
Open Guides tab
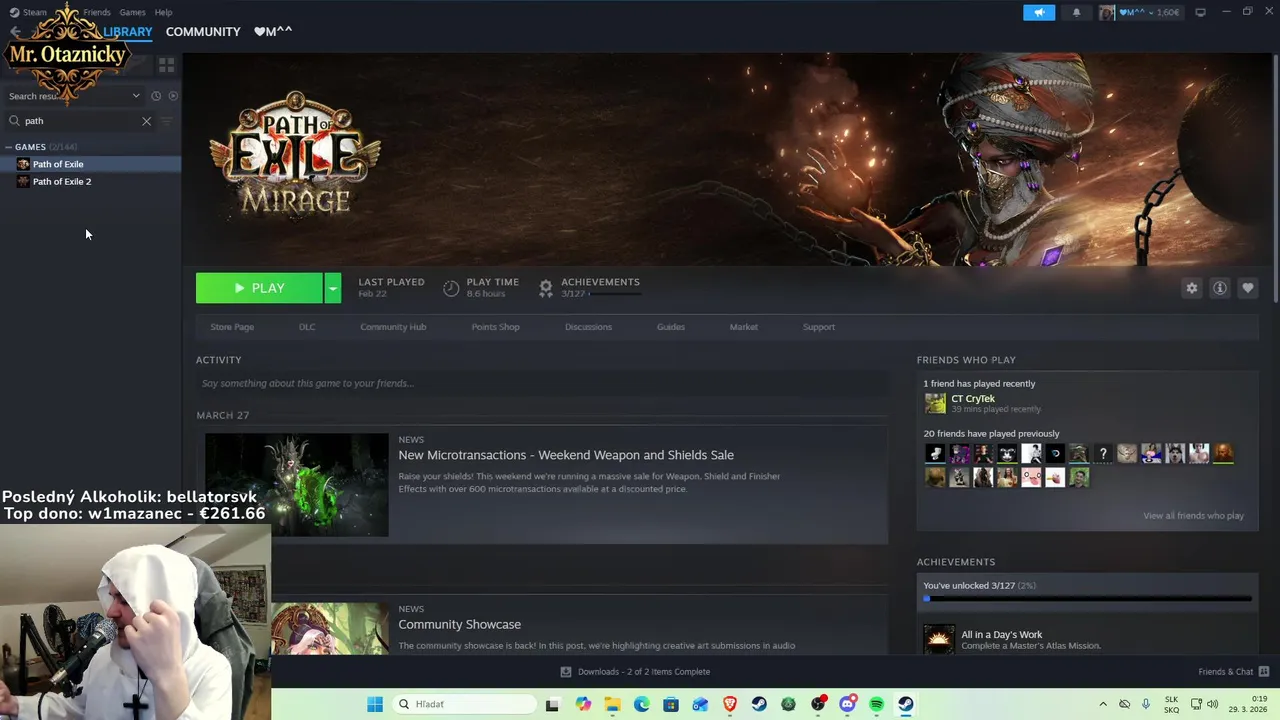(x=671, y=327)
